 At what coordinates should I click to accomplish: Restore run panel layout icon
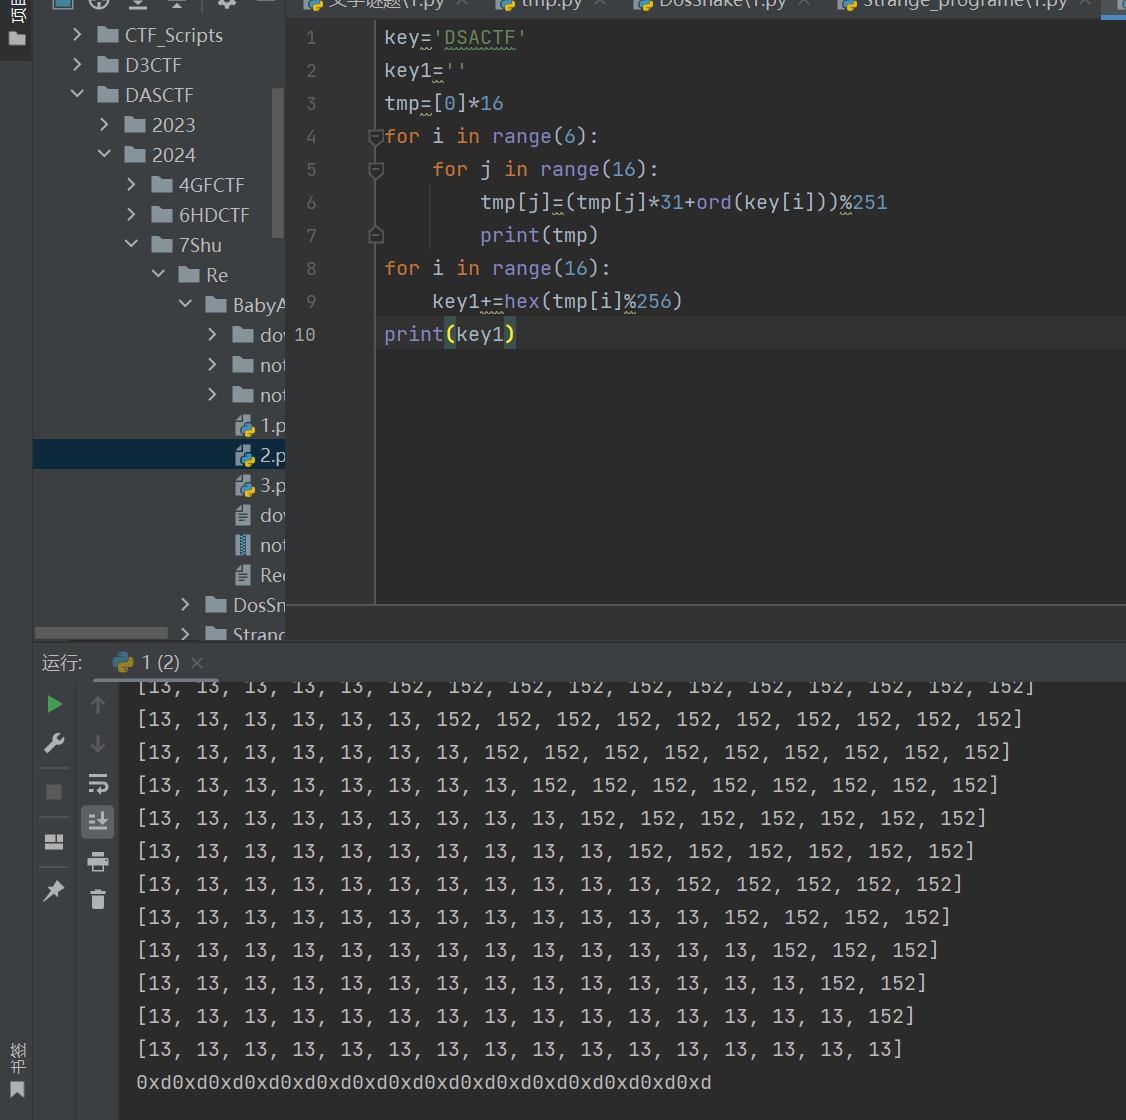click(x=54, y=841)
